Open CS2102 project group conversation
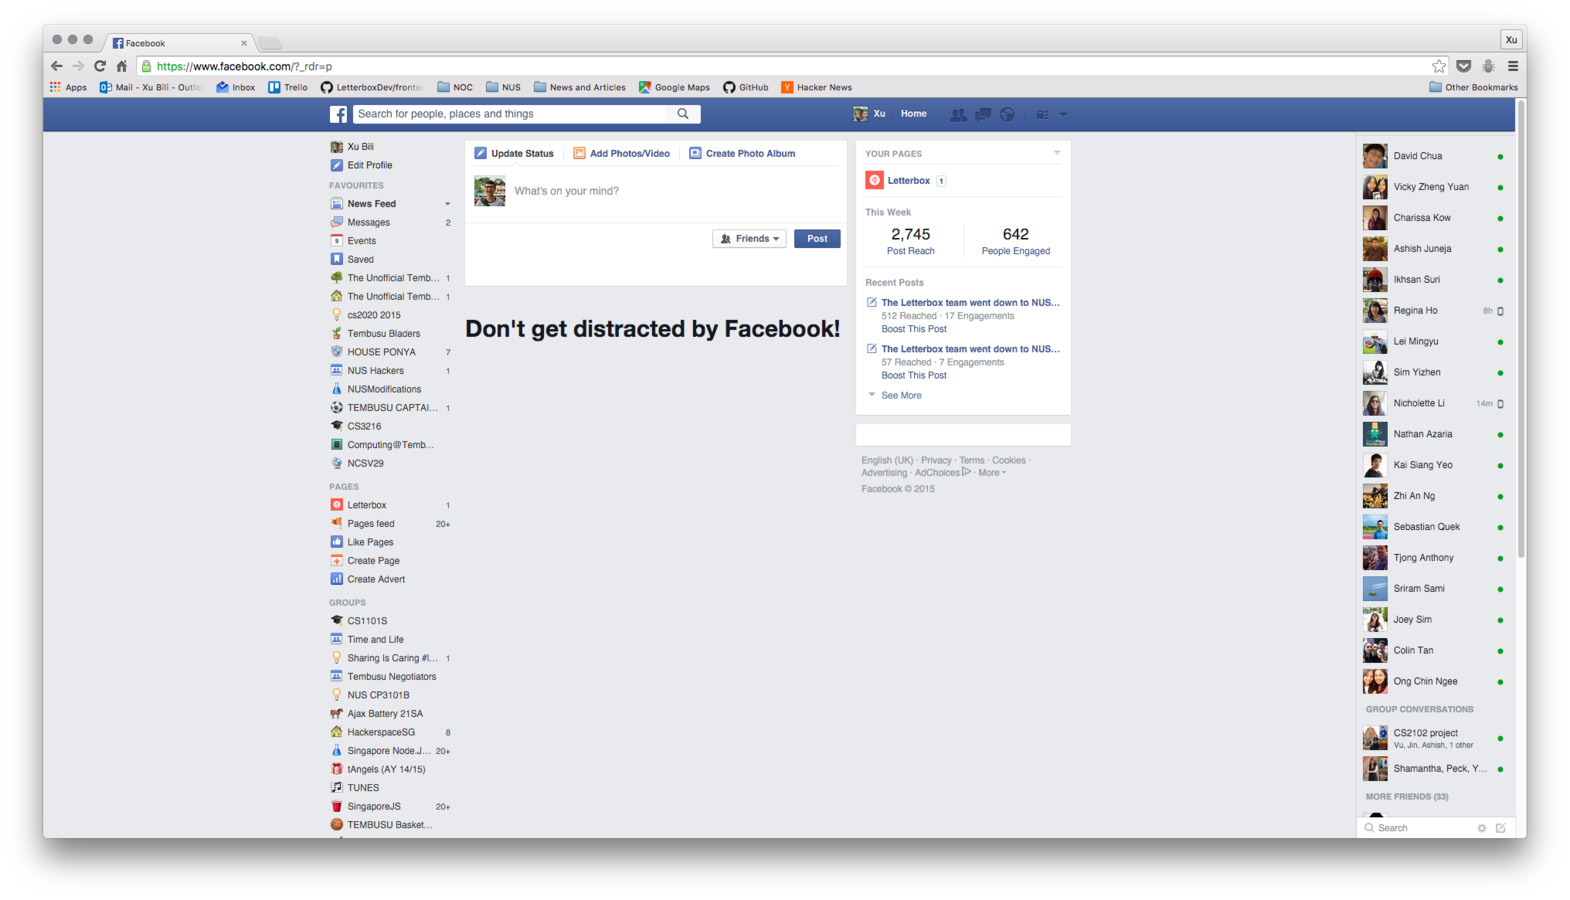This screenshot has height=900, width=1570. tap(1433, 738)
